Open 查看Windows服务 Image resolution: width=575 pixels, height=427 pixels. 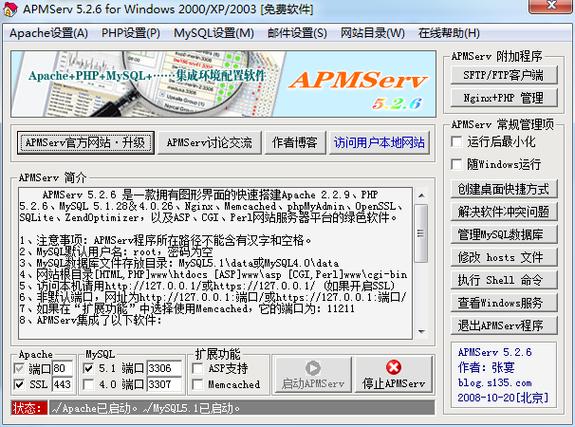[504, 303]
